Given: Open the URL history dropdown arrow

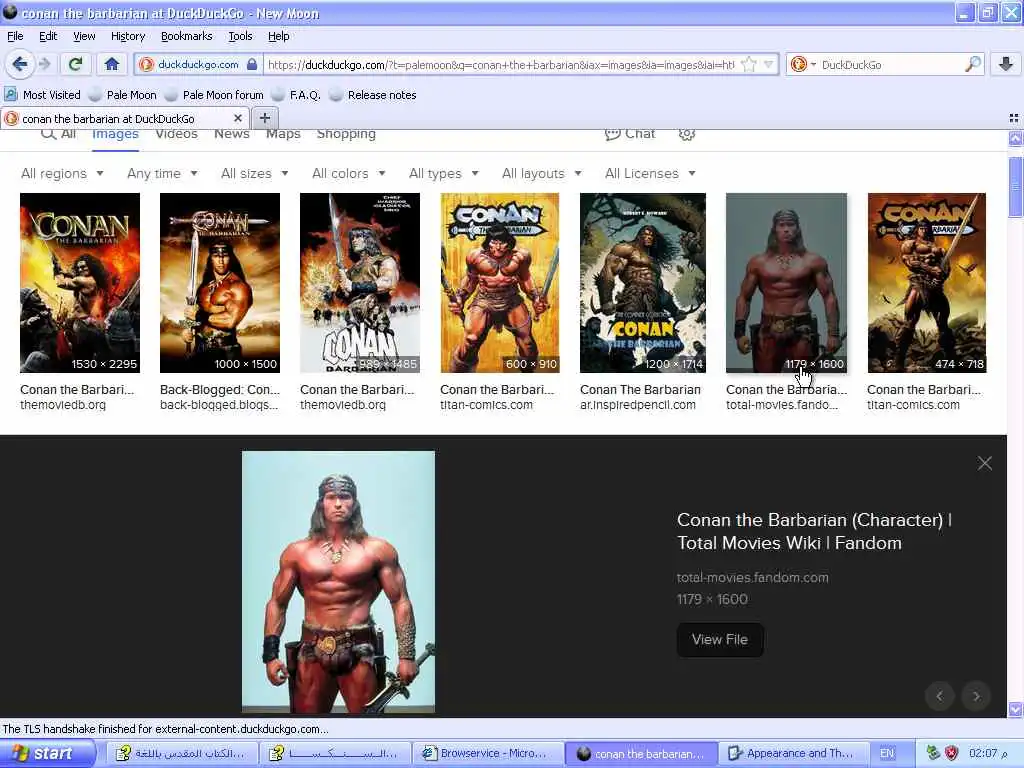Looking at the screenshot, I should point(769,64).
